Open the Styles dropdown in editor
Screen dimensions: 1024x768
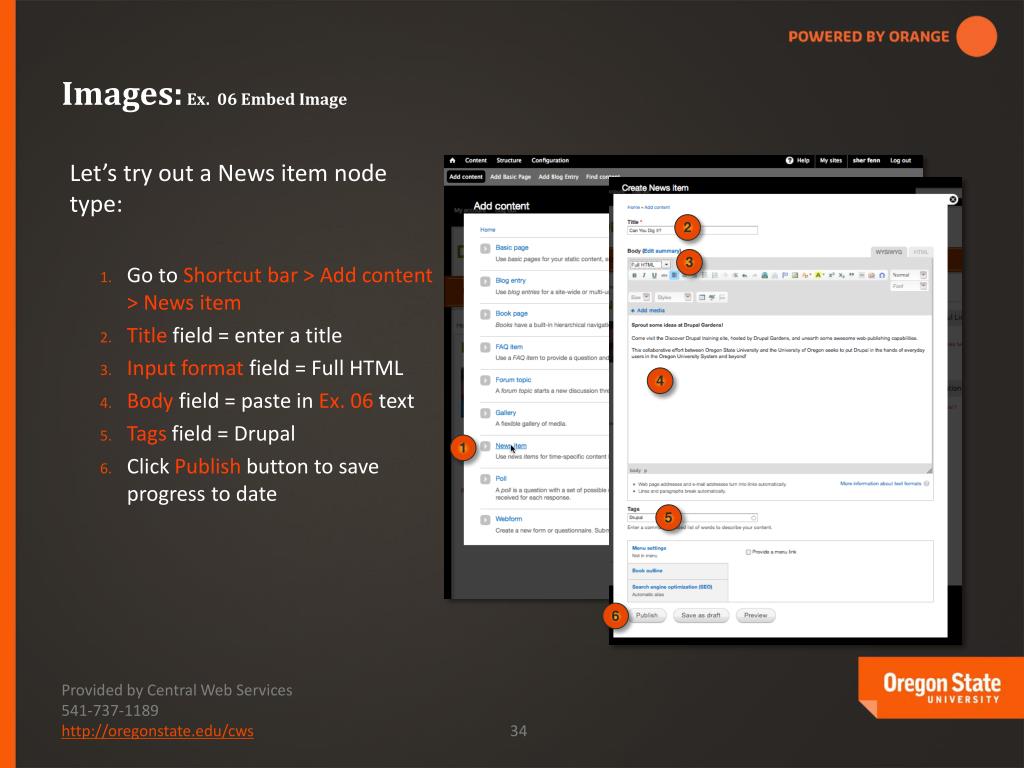pos(673,297)
